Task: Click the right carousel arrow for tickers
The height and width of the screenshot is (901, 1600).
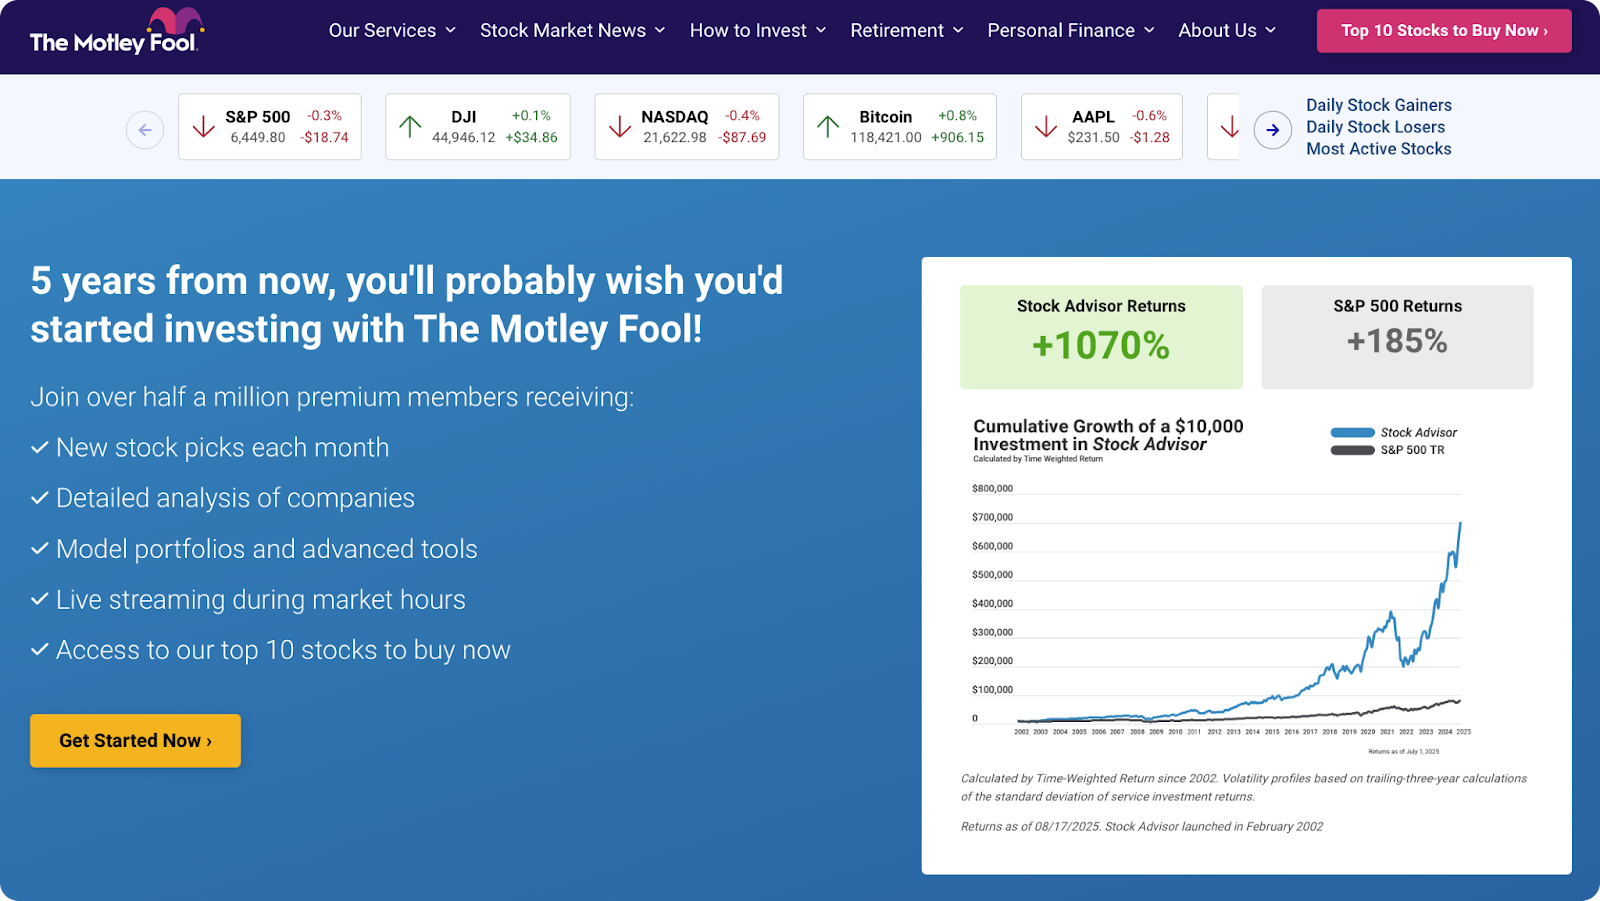Action: click(1273, 130)
